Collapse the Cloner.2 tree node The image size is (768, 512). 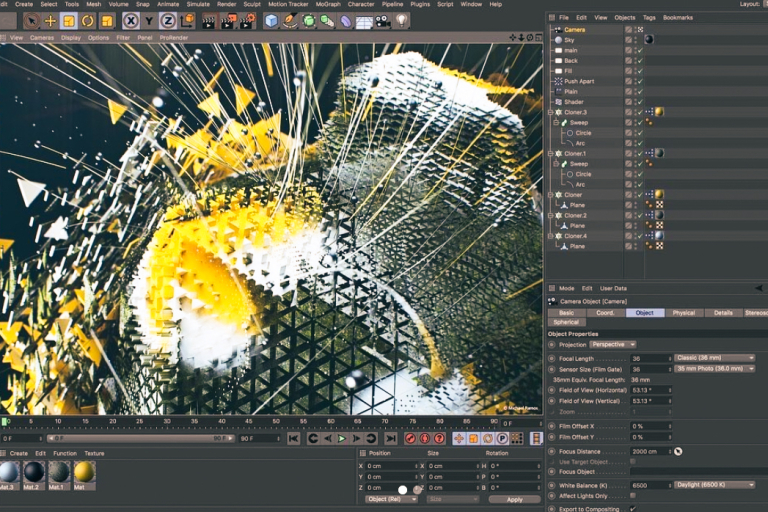[551, 215]
